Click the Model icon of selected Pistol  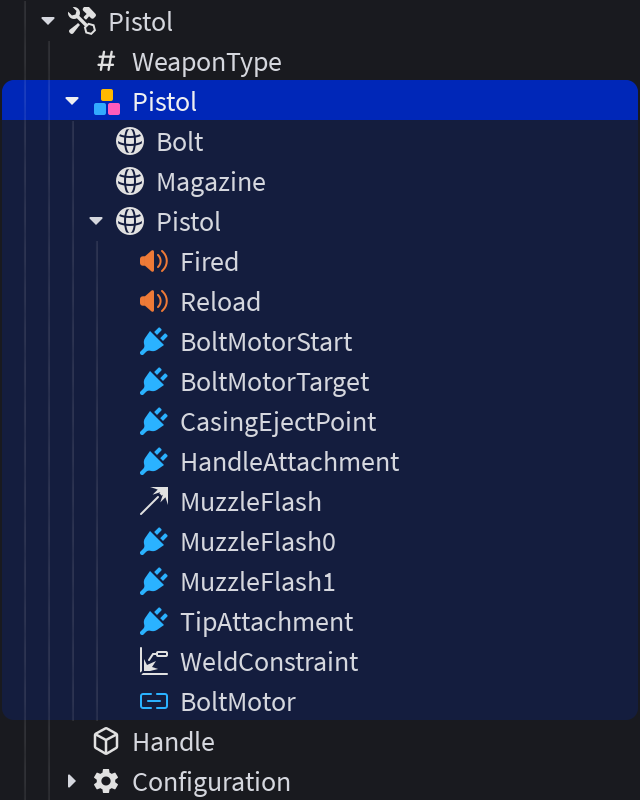pyautogui.click(x=107, y=102)
